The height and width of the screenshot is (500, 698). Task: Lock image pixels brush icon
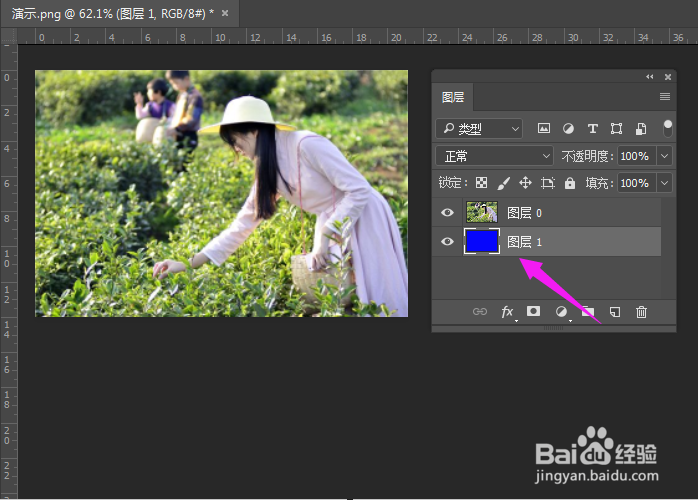pos(503,183)
